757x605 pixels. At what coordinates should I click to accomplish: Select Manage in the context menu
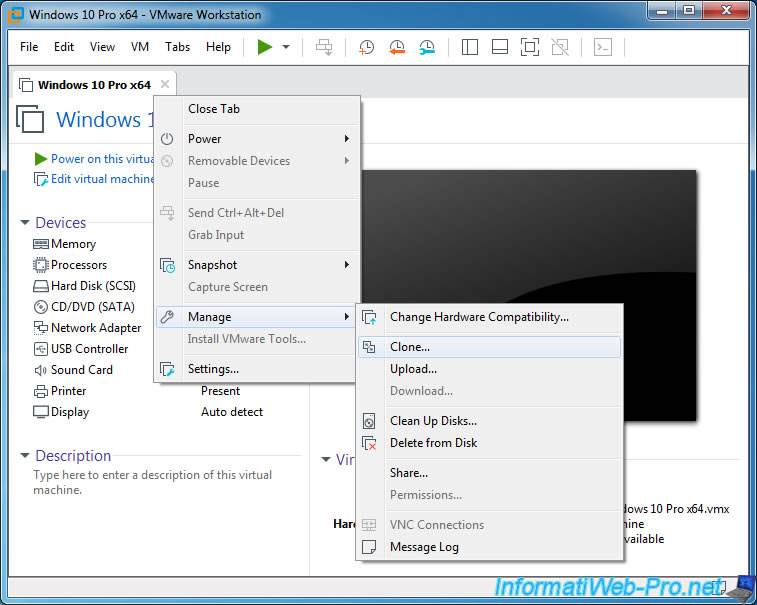point(257,317)
